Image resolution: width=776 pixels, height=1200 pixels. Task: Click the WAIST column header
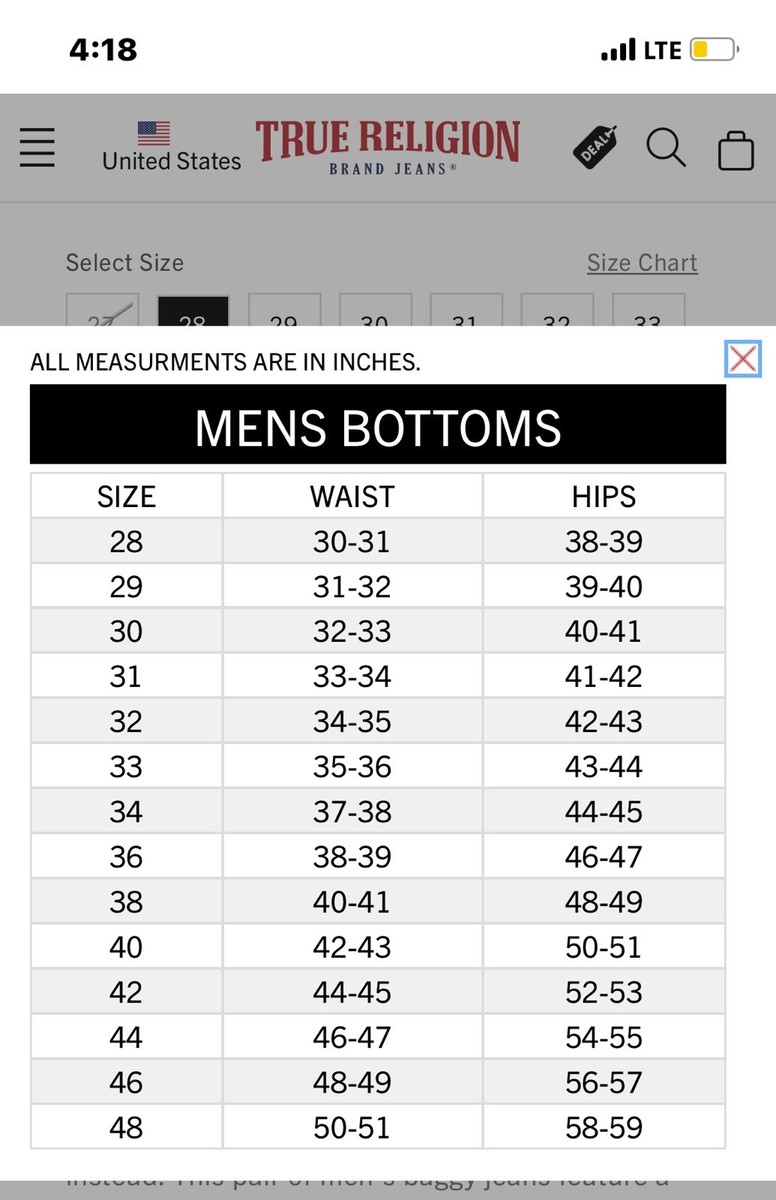pos(352,496)
